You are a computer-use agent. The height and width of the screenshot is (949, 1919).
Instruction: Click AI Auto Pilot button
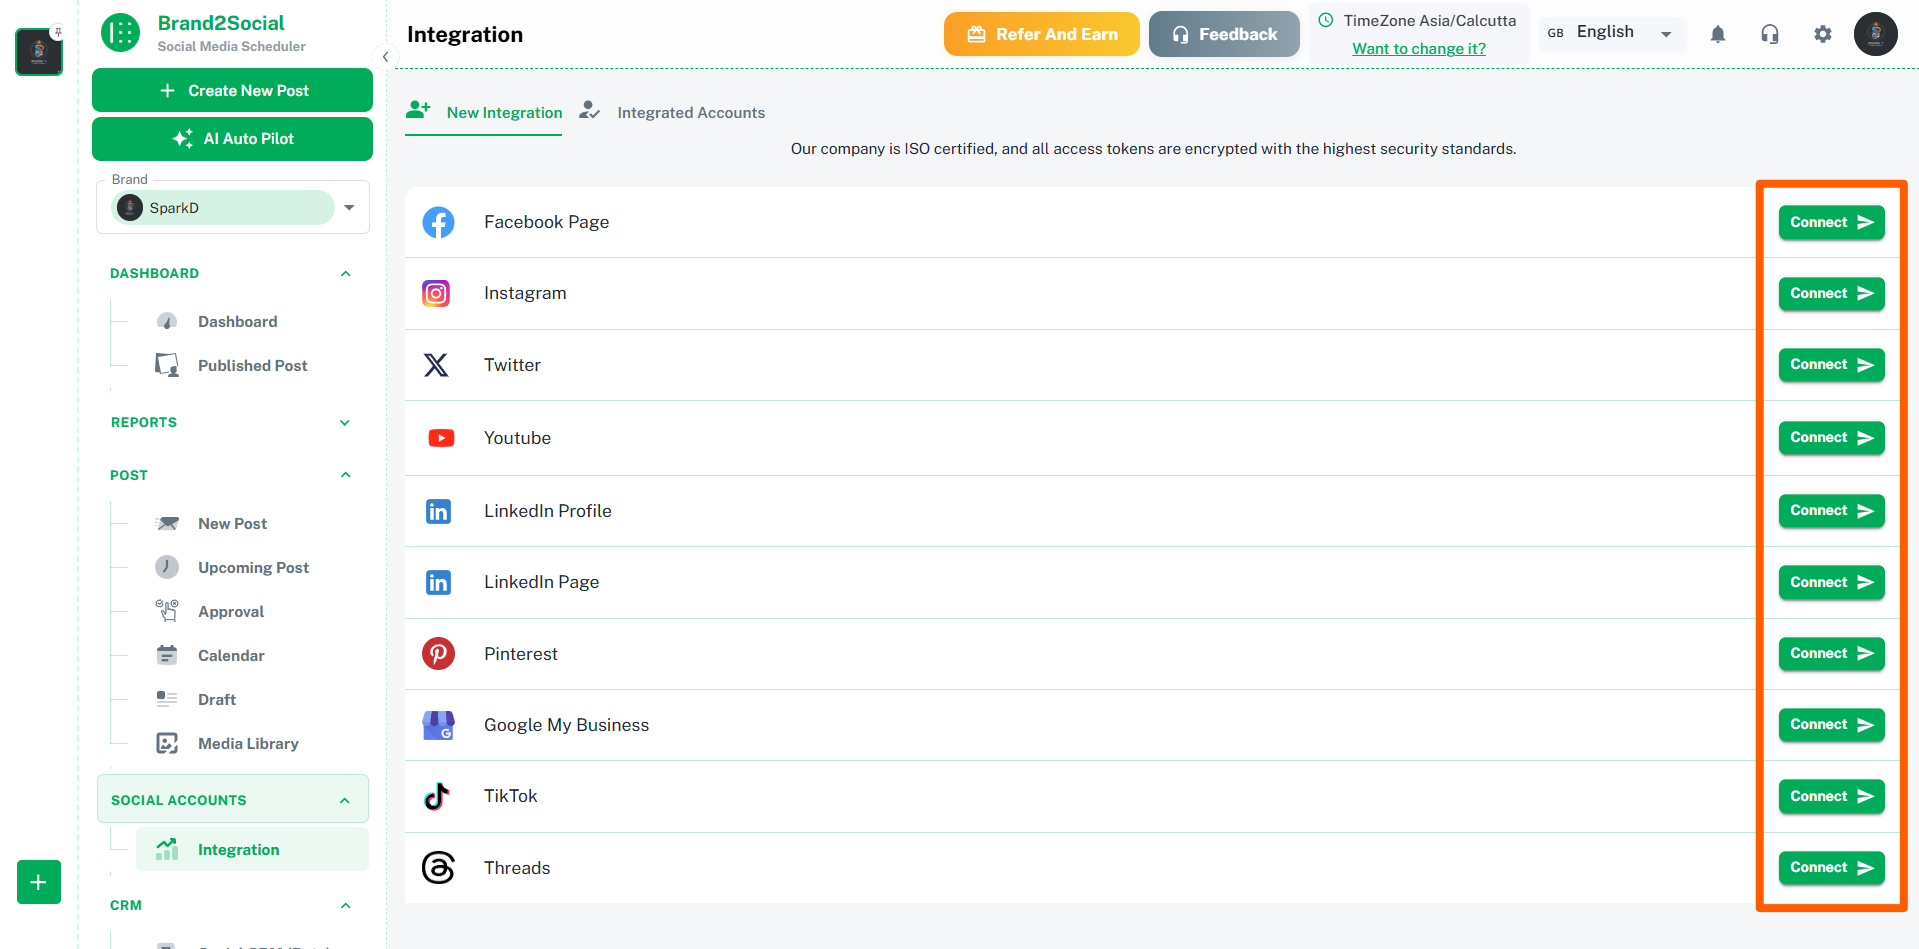[232, 138]
